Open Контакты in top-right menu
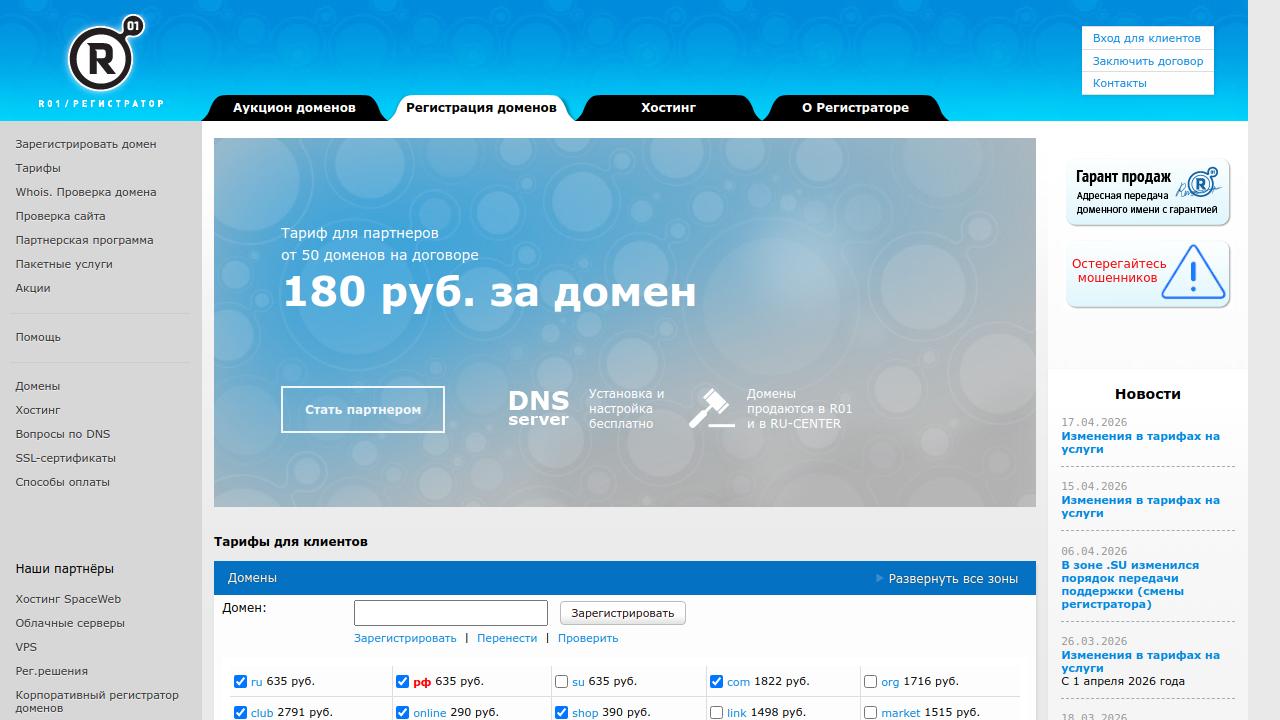This screenshot has height=720, width=1280. tap(1120, 83)
